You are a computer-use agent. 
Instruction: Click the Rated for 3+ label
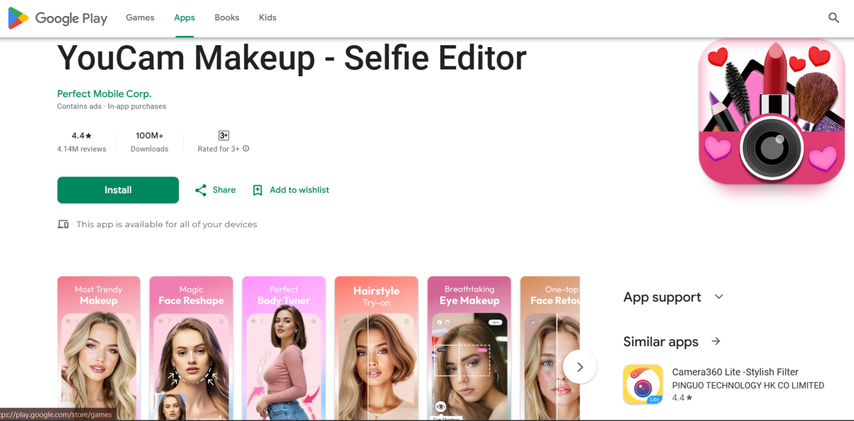218,149
